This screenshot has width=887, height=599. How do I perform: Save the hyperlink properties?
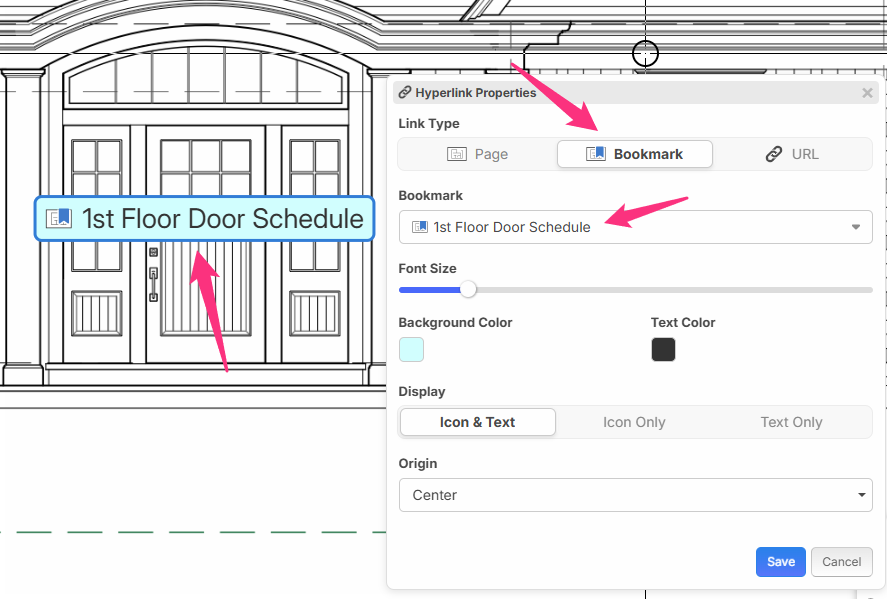[780, 562]
